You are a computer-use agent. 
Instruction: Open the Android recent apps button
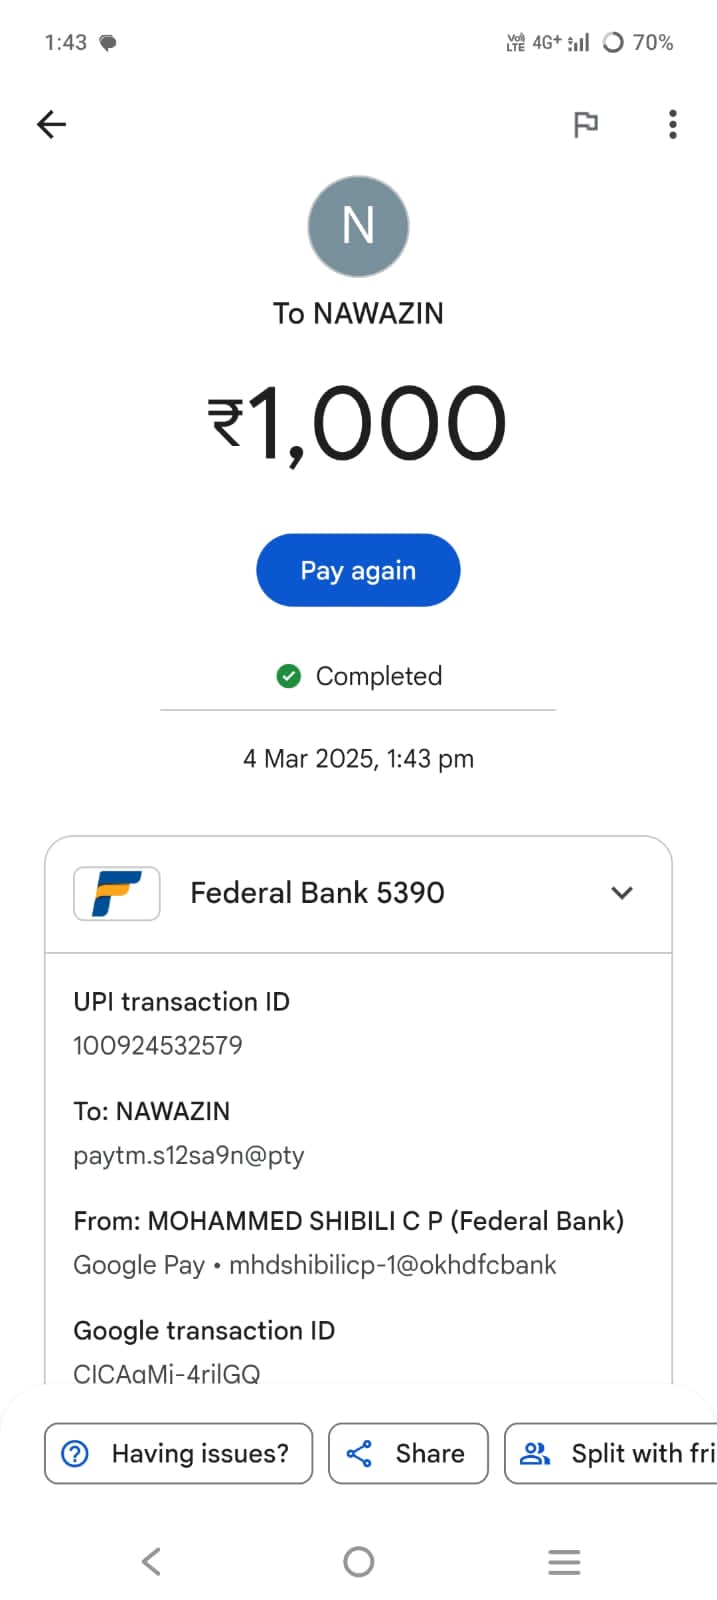pos(564,1561)
